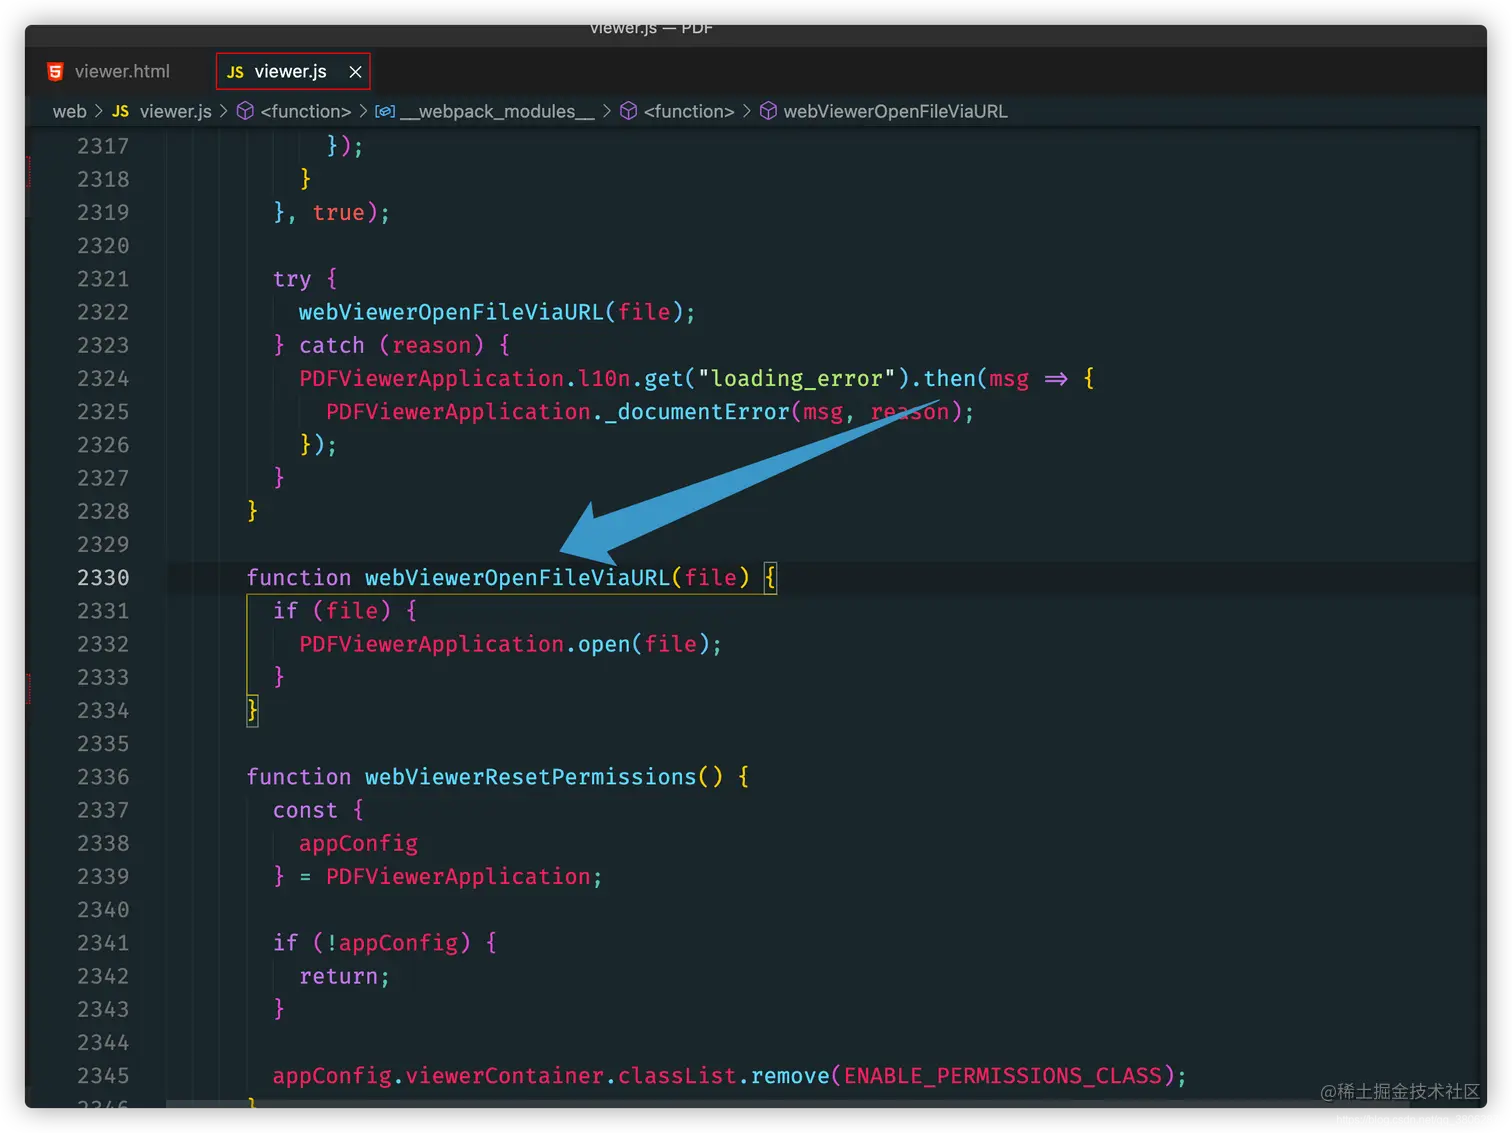Click the 'const' keyword on line 2337

(305, 810)
